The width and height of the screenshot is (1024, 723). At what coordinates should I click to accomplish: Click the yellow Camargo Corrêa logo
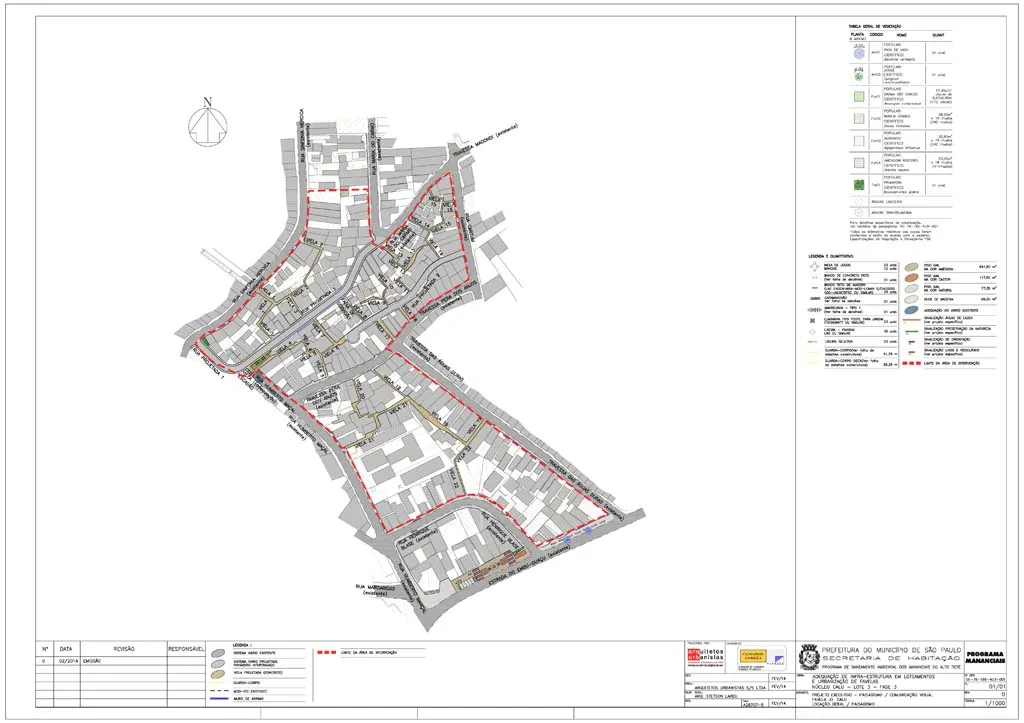[751, 657]
